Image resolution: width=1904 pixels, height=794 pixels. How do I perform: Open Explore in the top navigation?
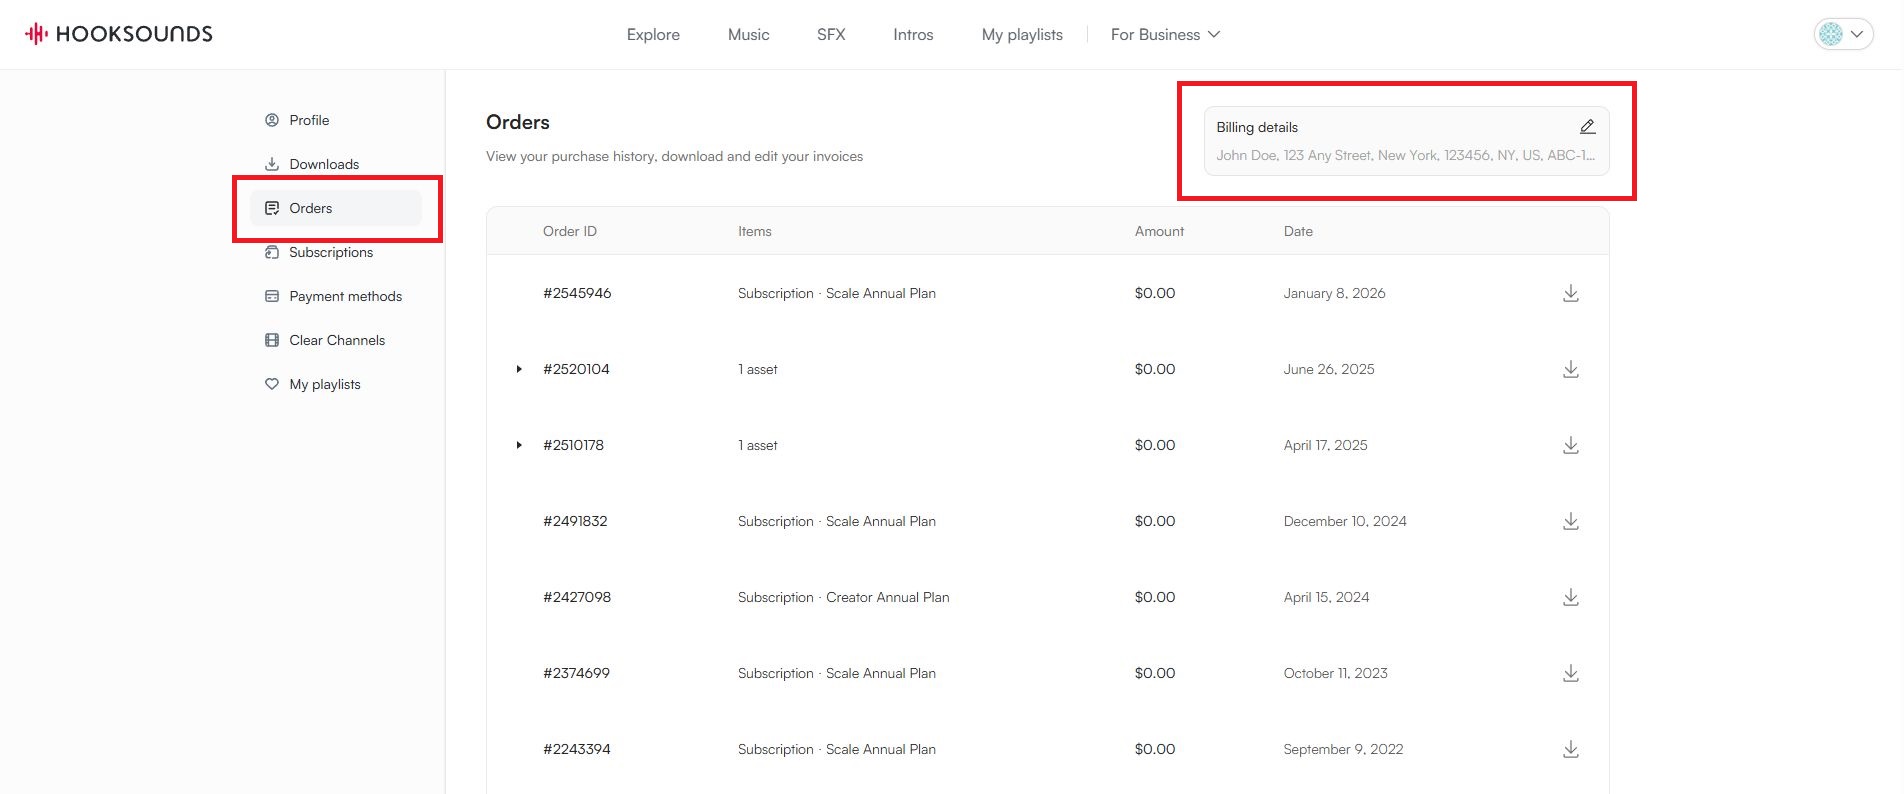point(653,34)
